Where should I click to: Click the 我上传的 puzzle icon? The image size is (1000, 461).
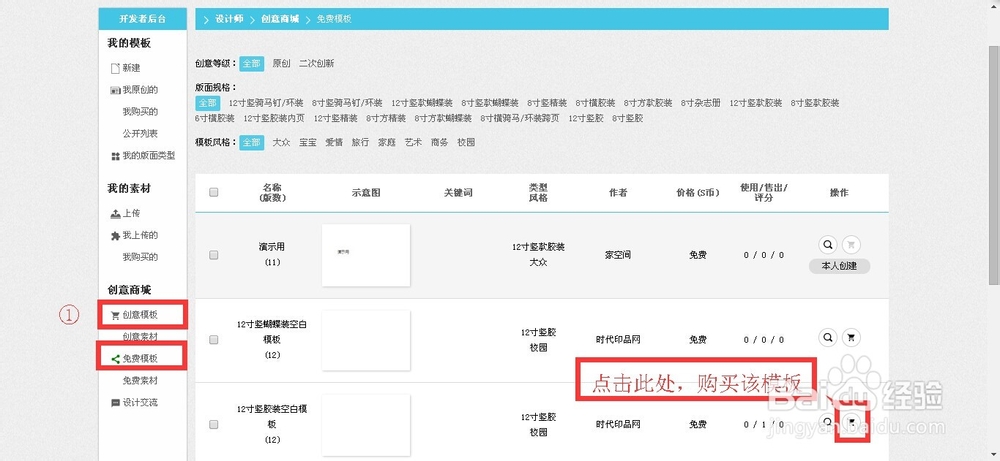115,236
